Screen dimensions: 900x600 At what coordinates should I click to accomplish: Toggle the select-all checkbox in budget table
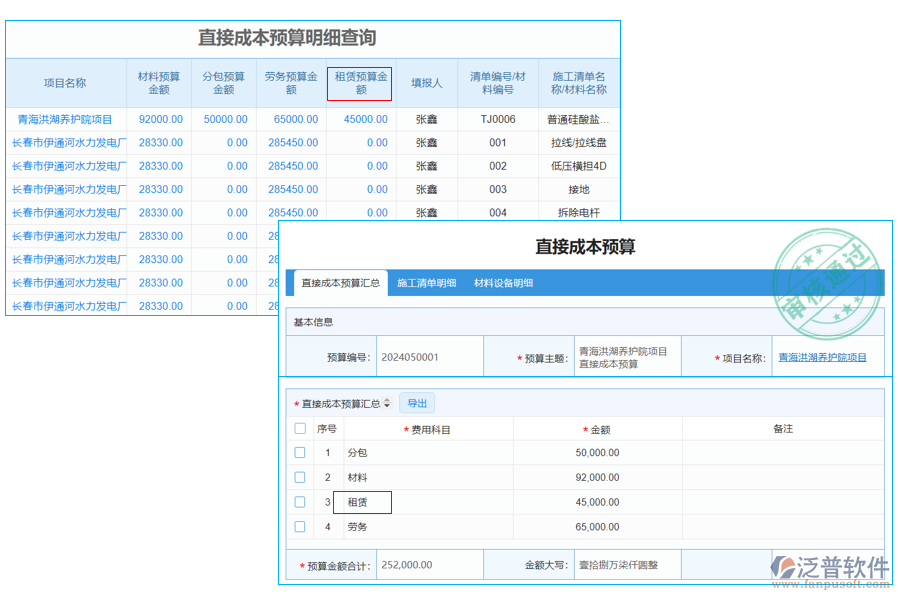[300, 428]
